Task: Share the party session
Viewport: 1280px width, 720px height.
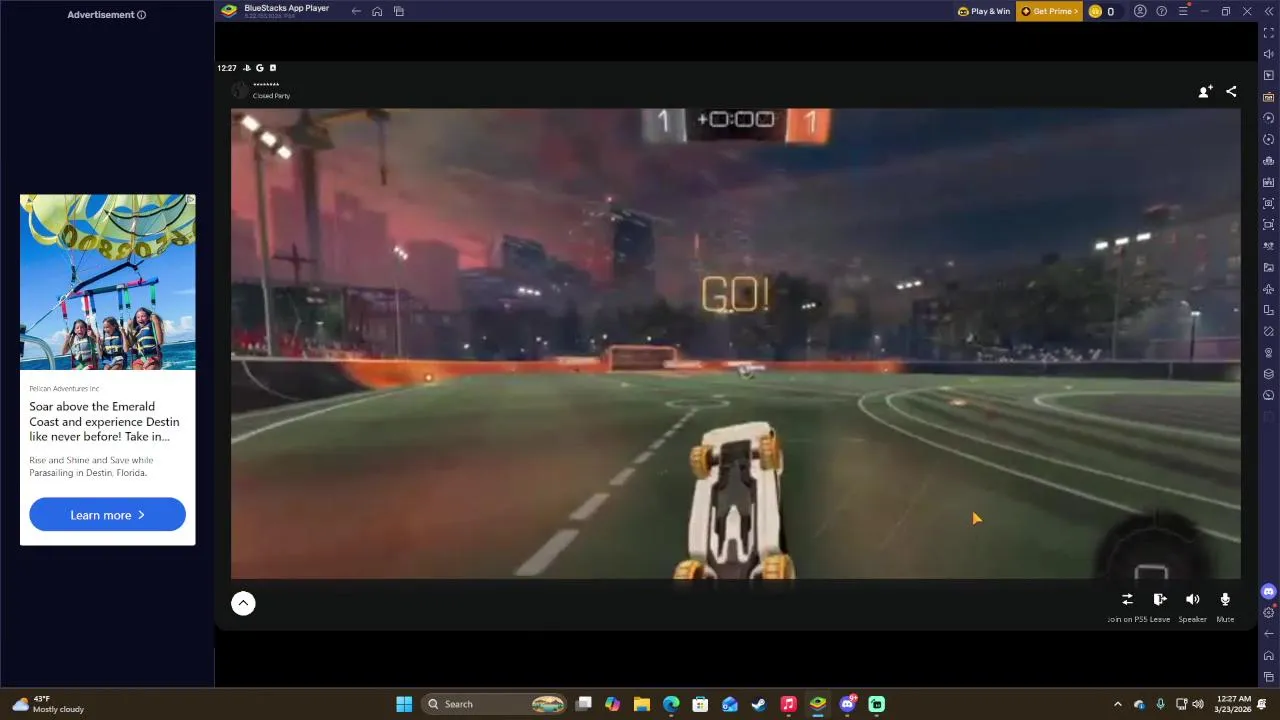Action: click(1231, 91)
